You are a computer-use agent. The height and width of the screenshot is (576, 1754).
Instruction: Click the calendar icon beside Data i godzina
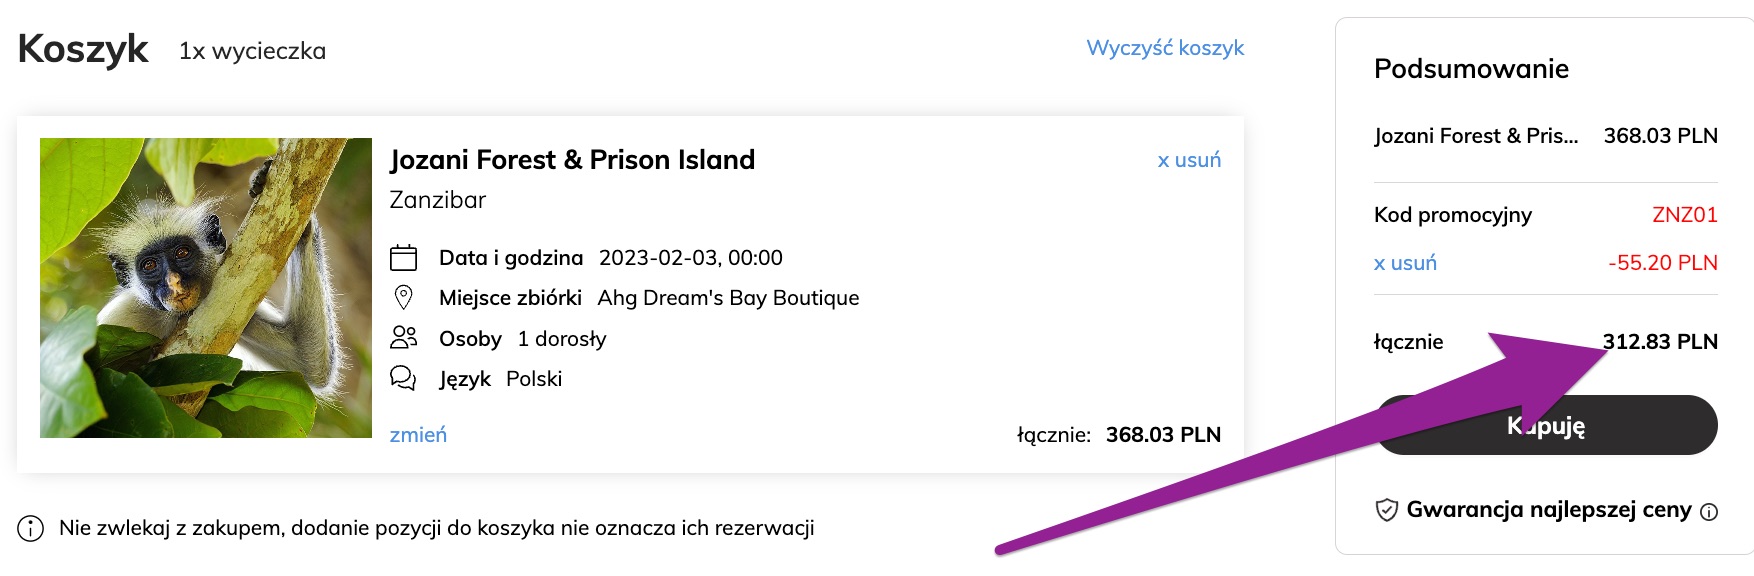pyautogui.click(x=403, y=258)
